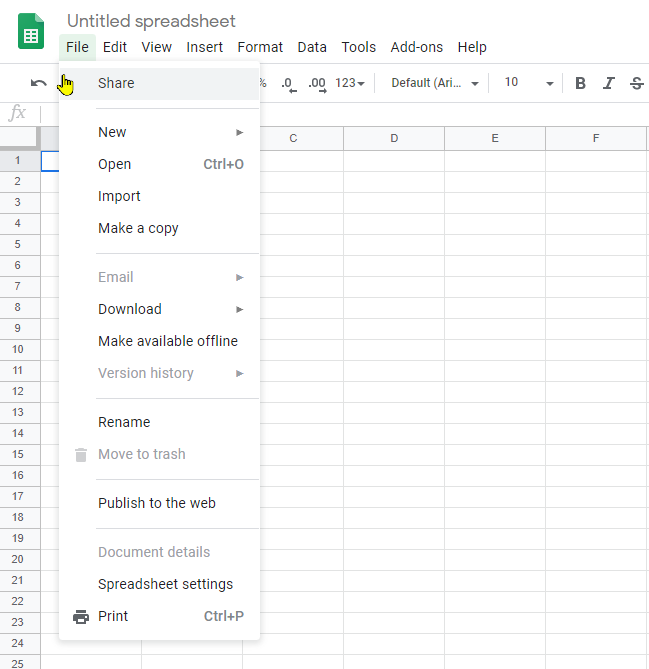
Task: Select row 24 header
Action: [x=20, y=643]
